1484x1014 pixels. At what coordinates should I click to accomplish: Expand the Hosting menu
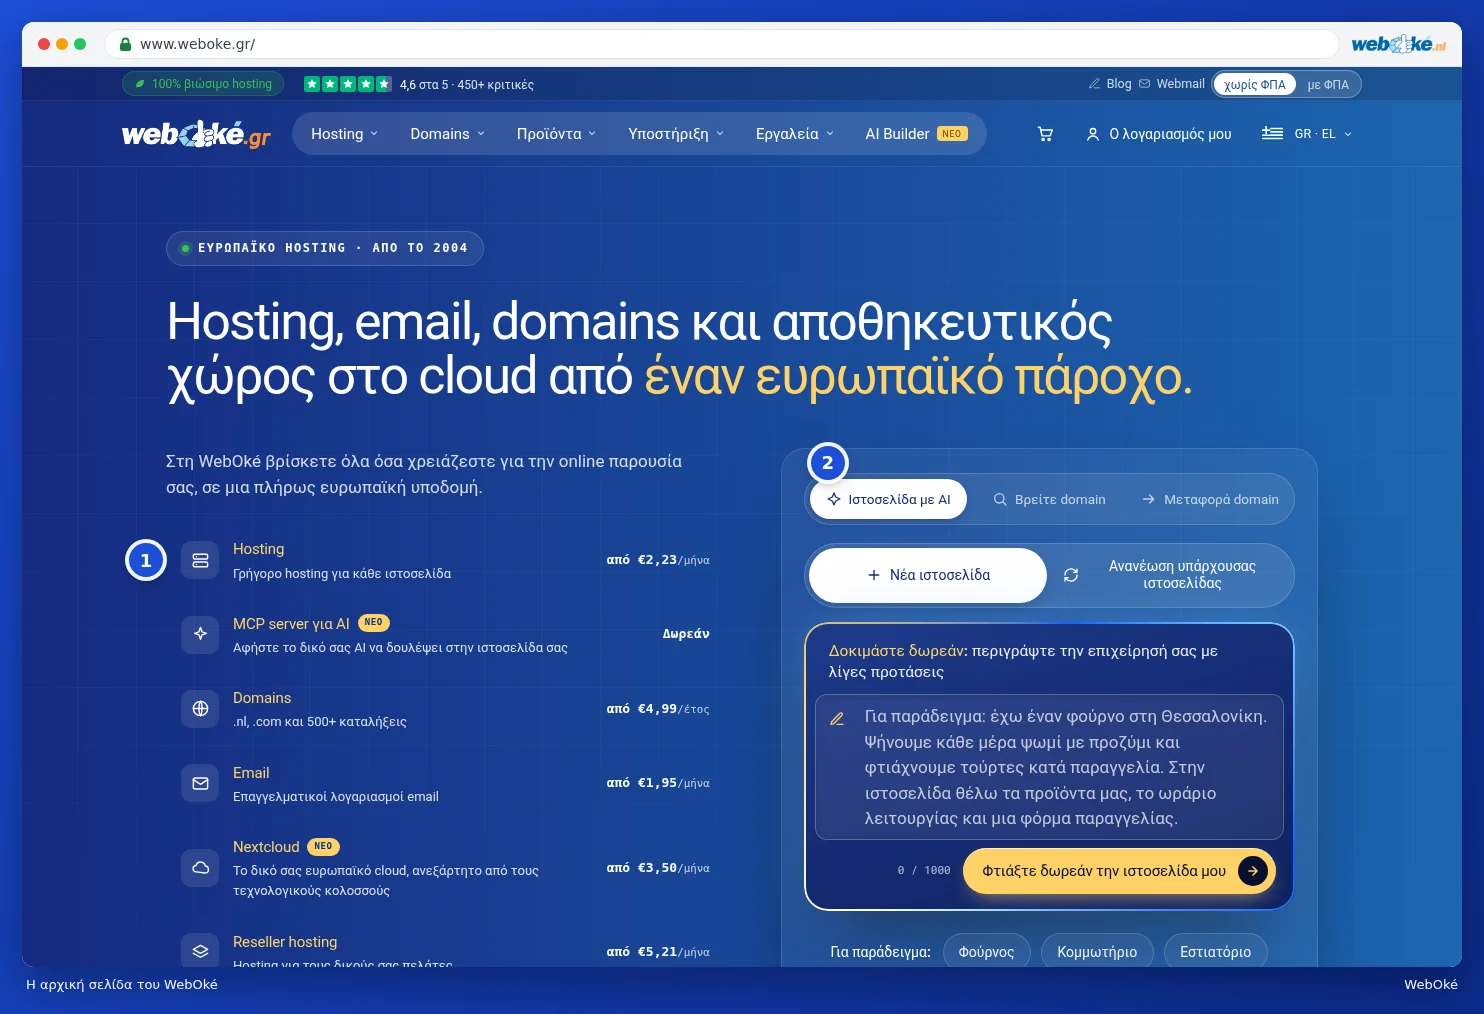click(x=344, y=134)
